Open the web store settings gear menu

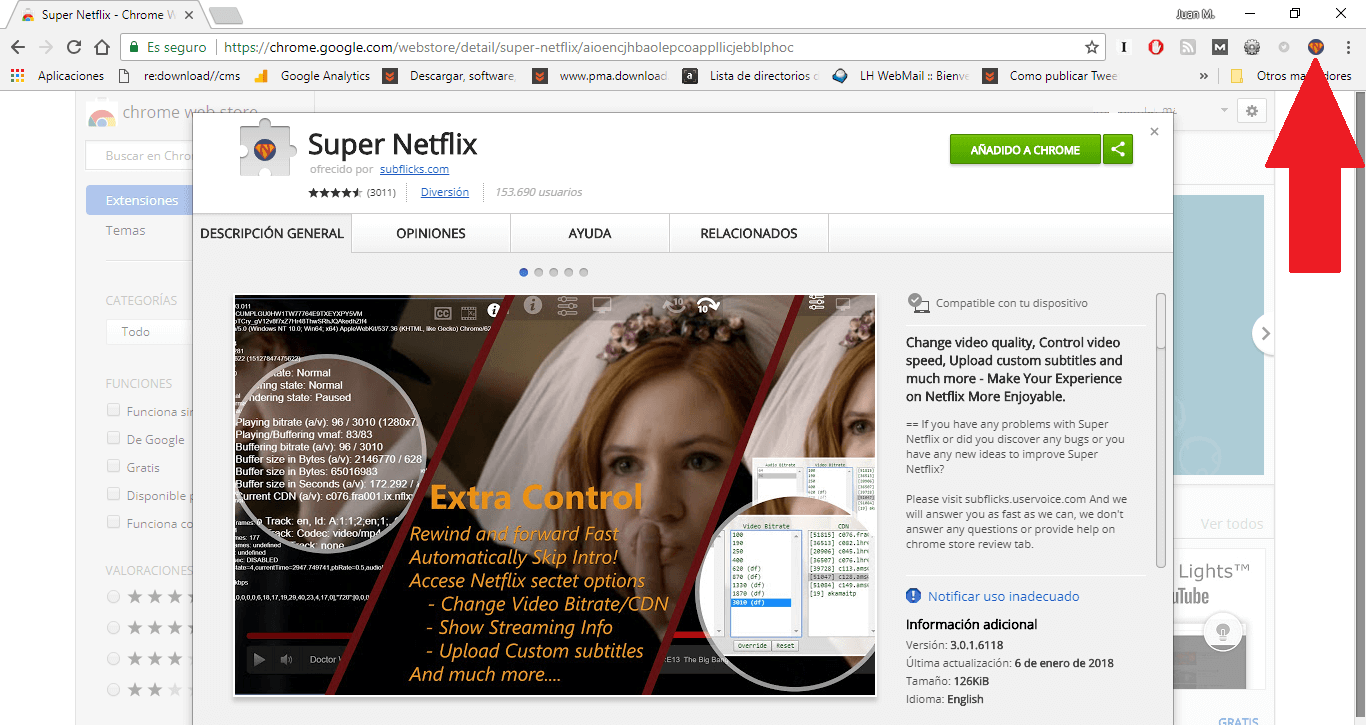pyautogui.click(x=1252, y=111)
